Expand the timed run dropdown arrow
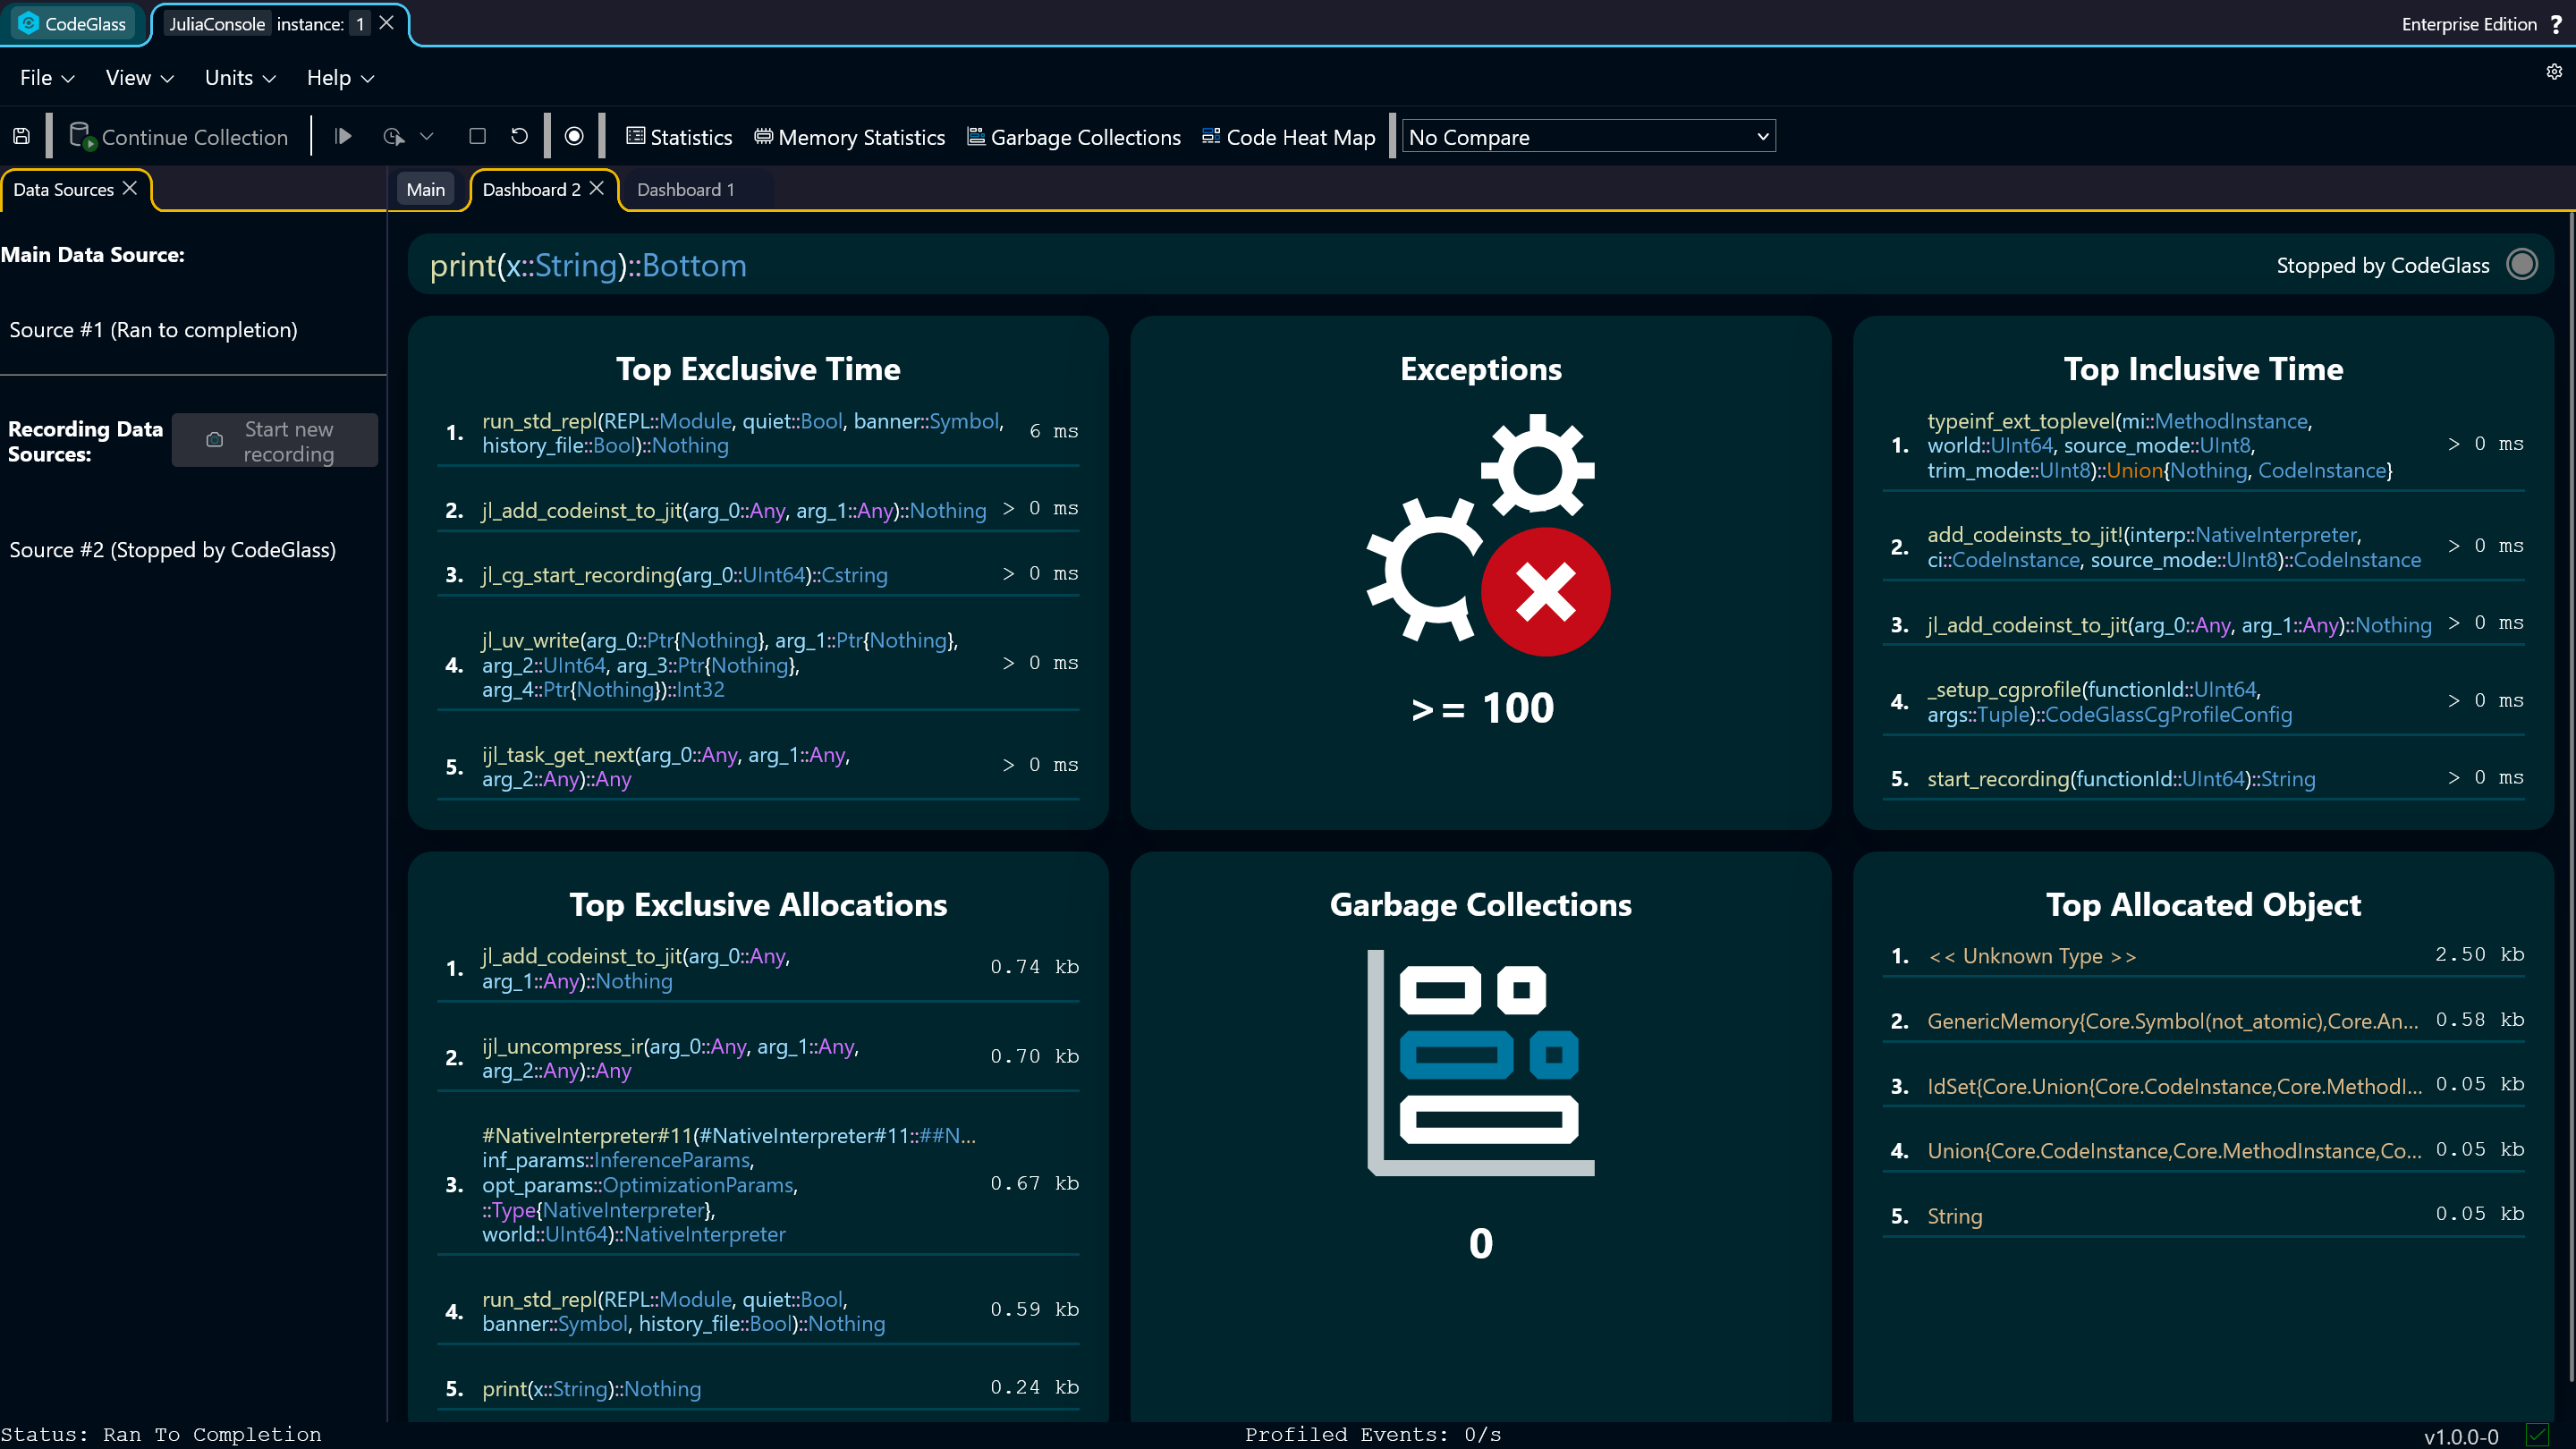The image size is (2576, 1449). (427, 136)
